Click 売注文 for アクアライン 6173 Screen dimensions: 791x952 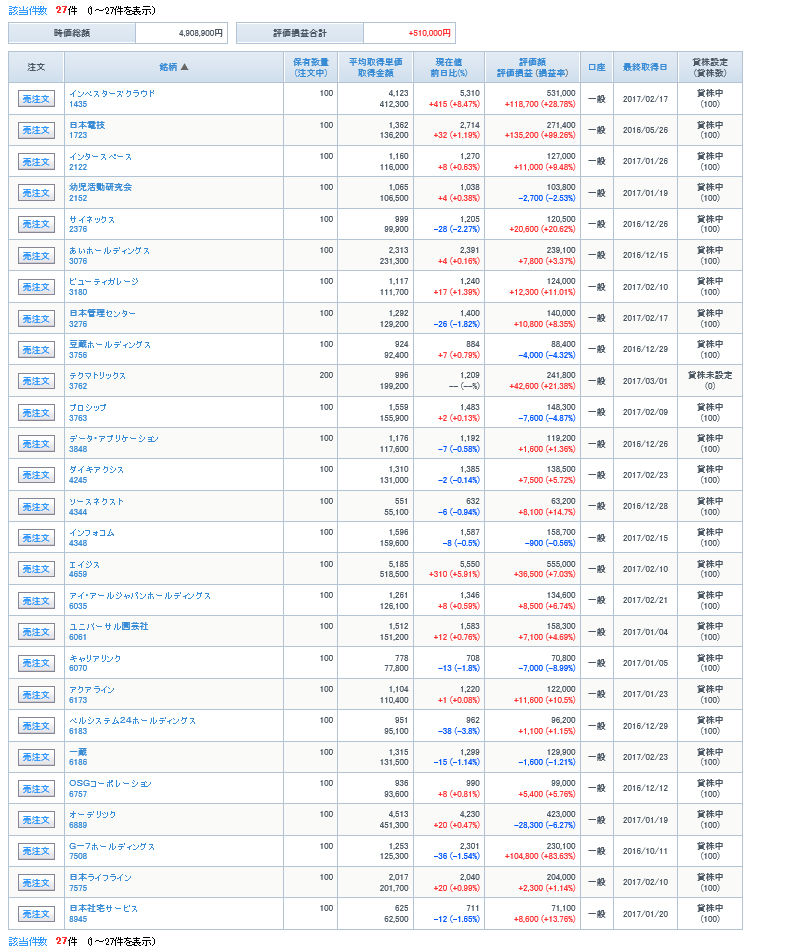(x=36, y=695)
